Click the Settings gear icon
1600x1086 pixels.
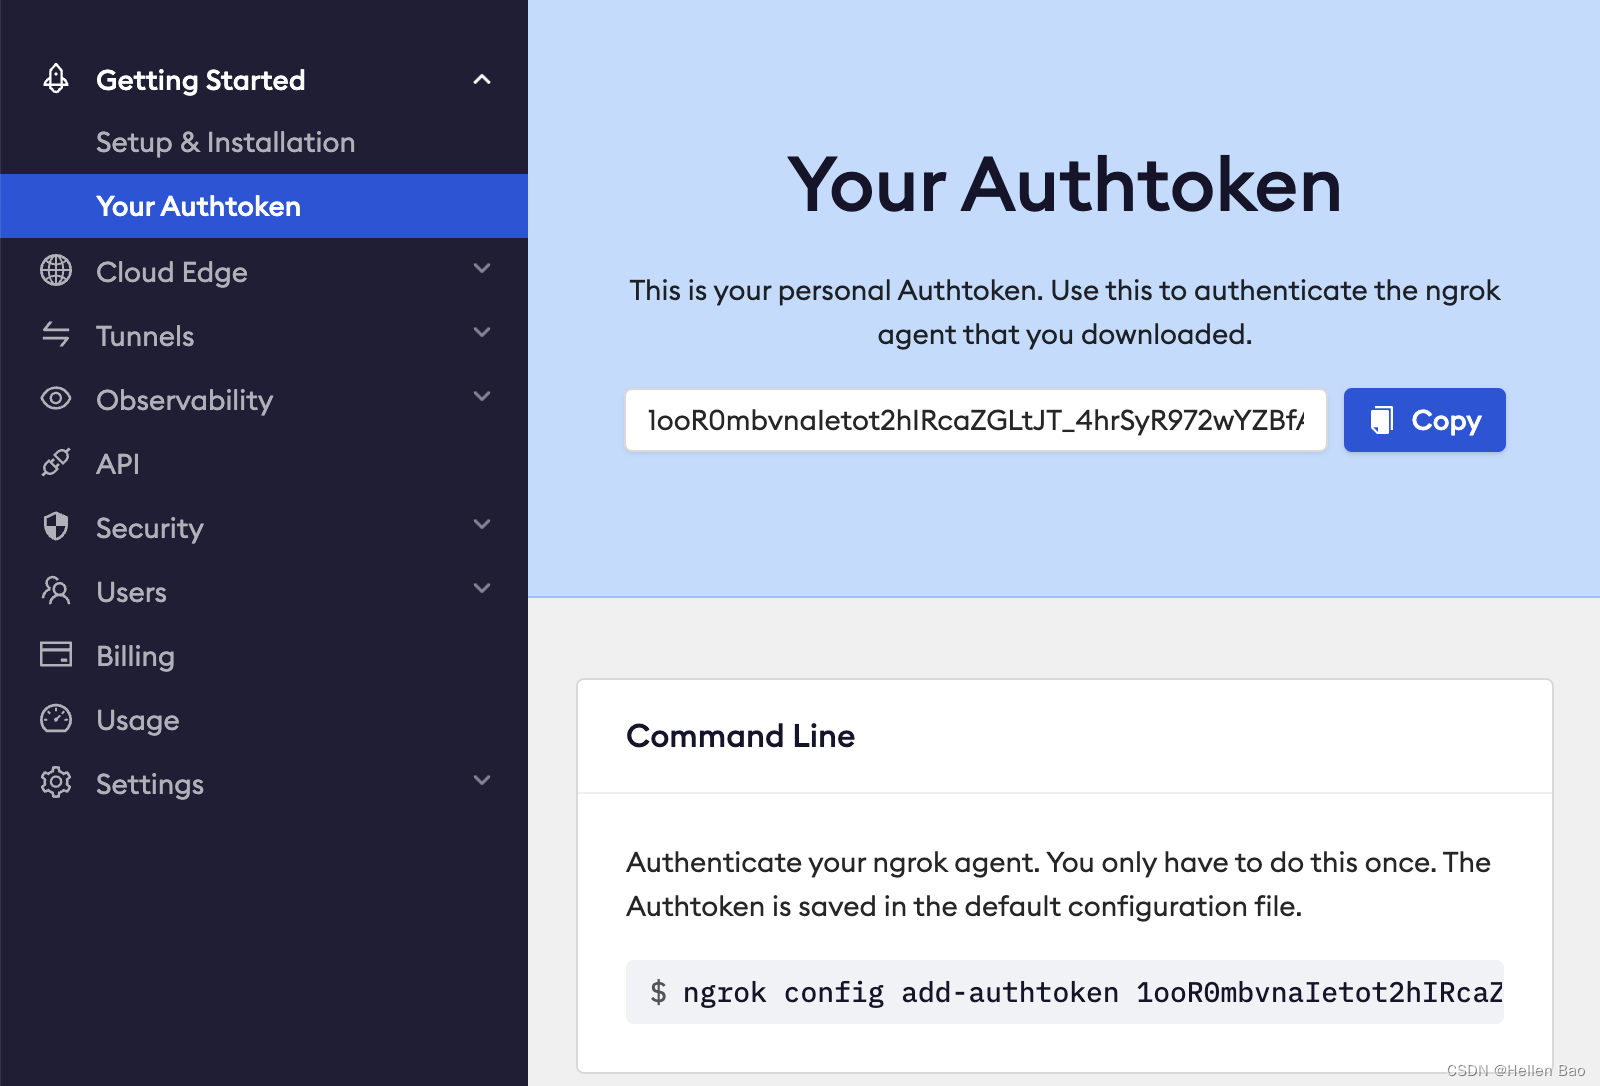click(x=56, y=782)
